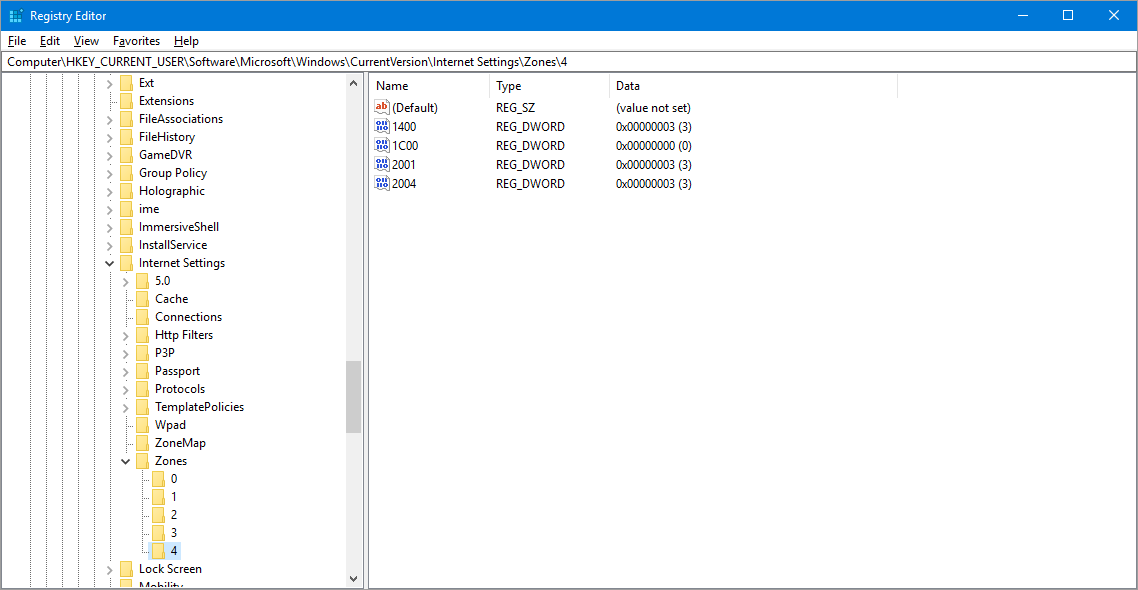Click the Connections folder icon
Screen dimensions: 1138x590
(142, 316)
